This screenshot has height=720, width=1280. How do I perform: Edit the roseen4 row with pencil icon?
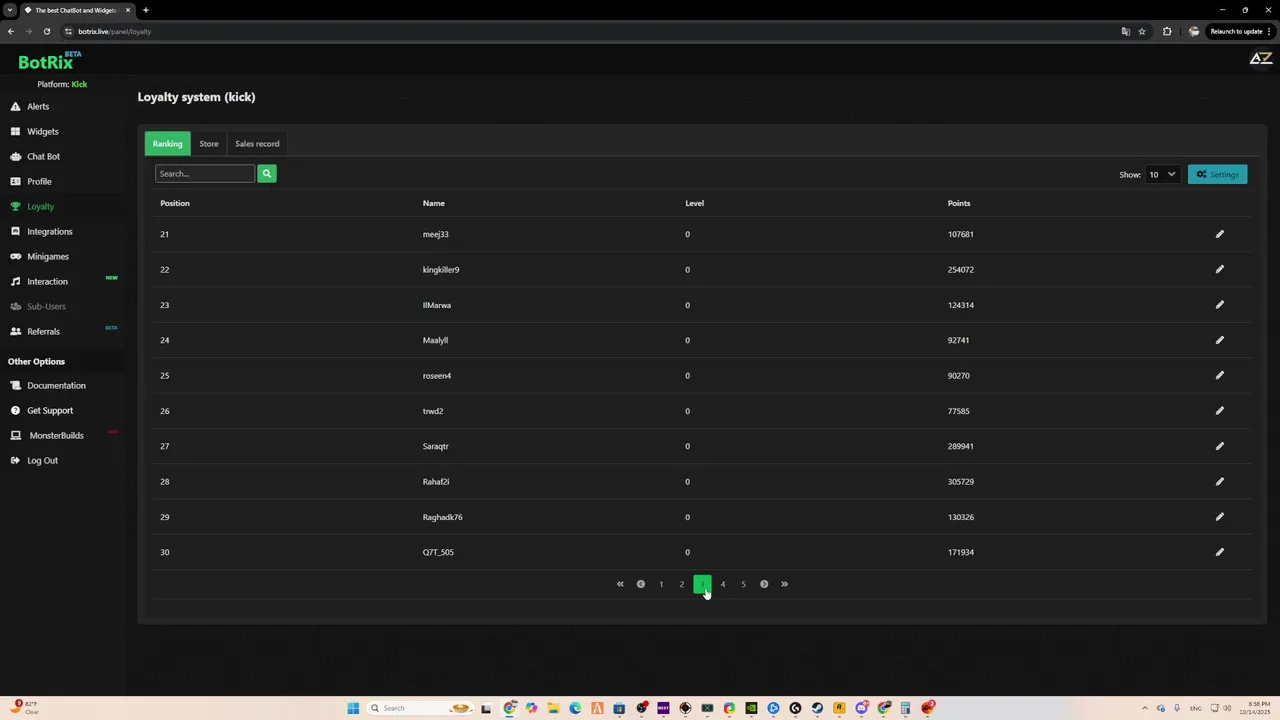(1219, 375)
